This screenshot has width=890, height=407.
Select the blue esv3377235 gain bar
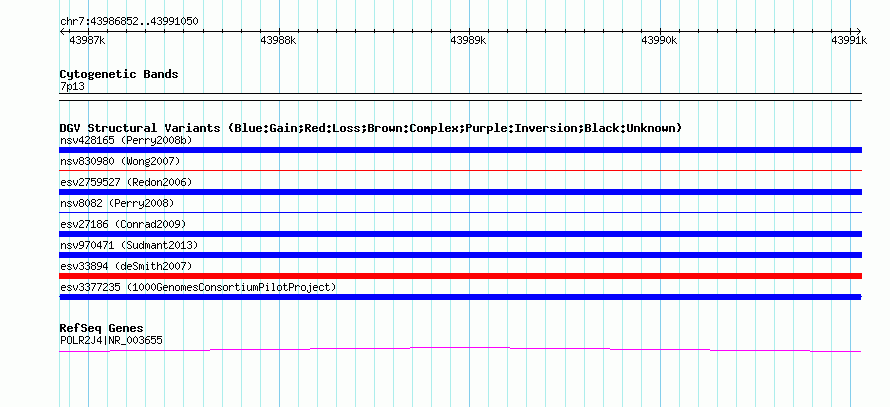coord(460,297)
